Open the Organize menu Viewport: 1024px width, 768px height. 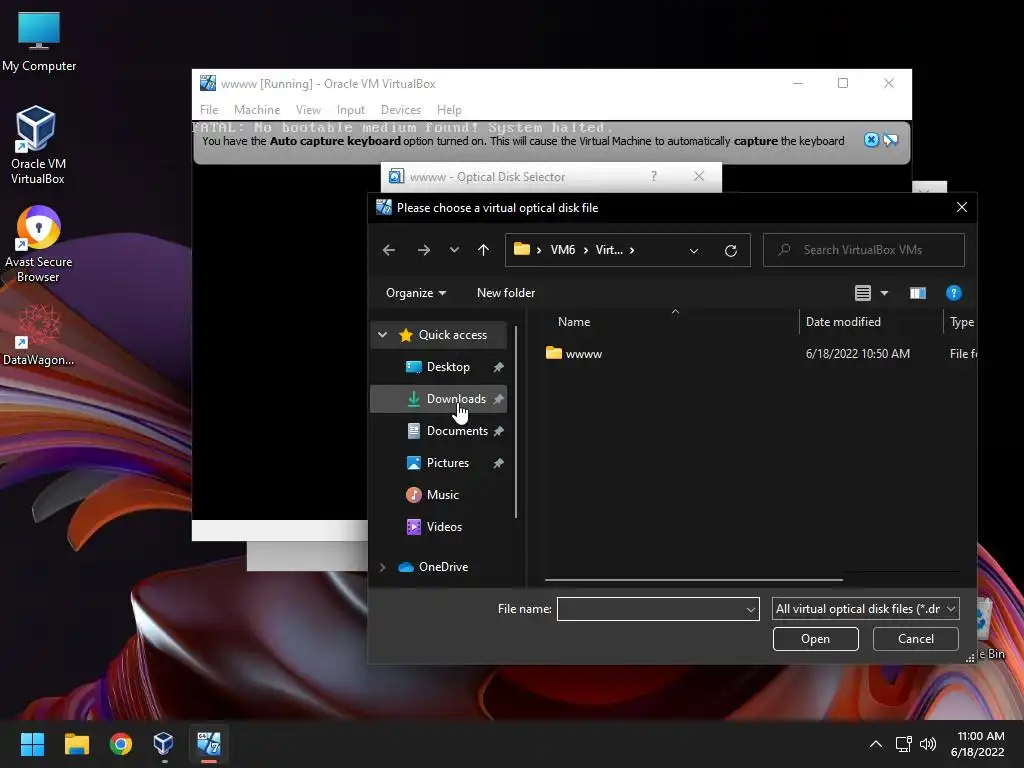[416, 293]
